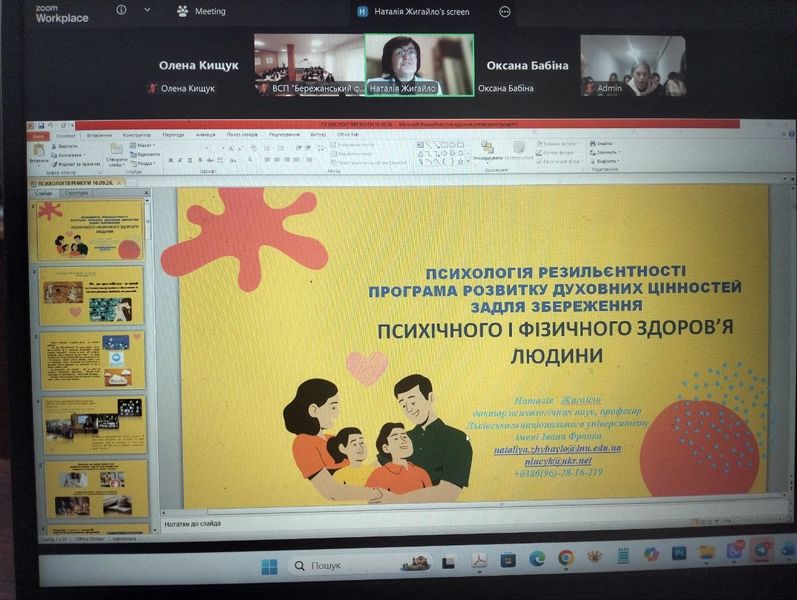Viewport: 797px width, 600px height.
Task: Open the Windows Start button
Action: tap(269, 566)
